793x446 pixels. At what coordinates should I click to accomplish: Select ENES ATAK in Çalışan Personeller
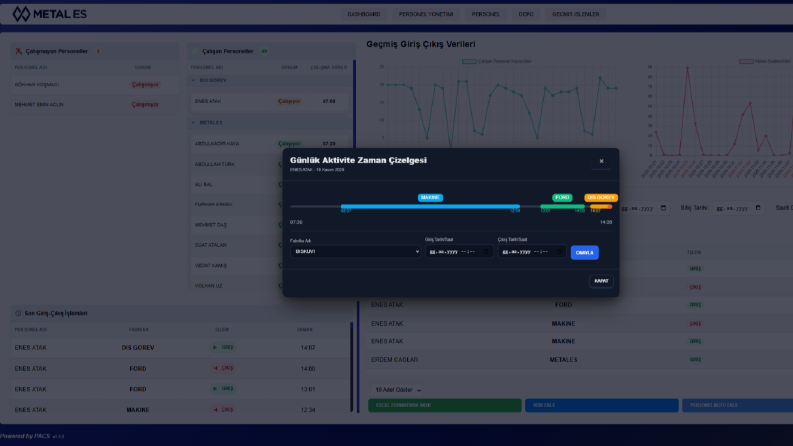tap(270, 101)
